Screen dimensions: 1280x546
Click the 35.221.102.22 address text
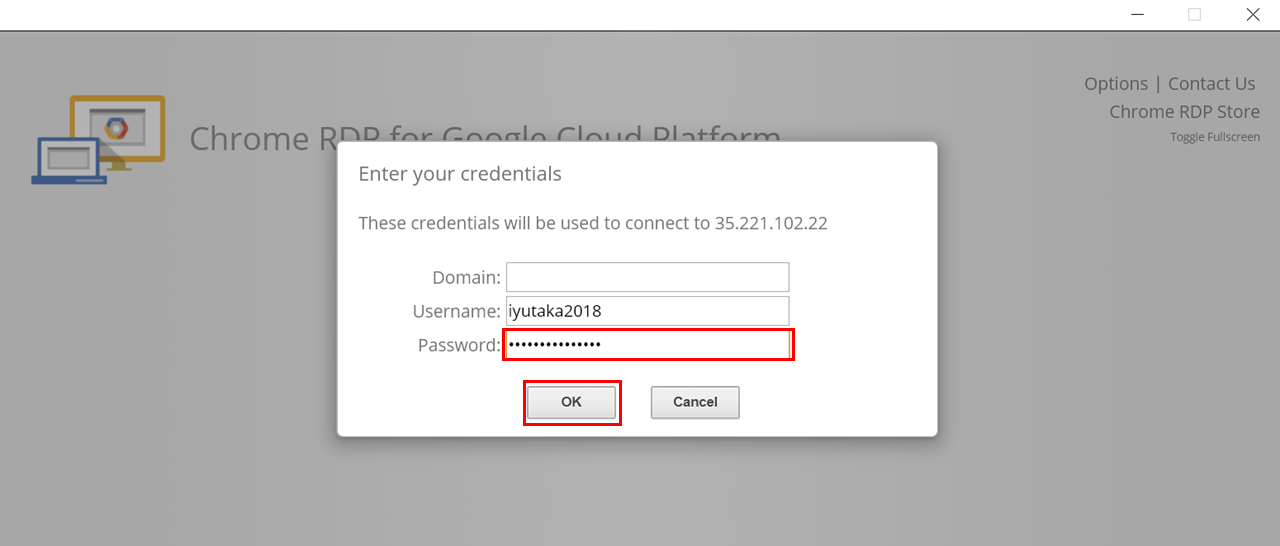(771, 223)
